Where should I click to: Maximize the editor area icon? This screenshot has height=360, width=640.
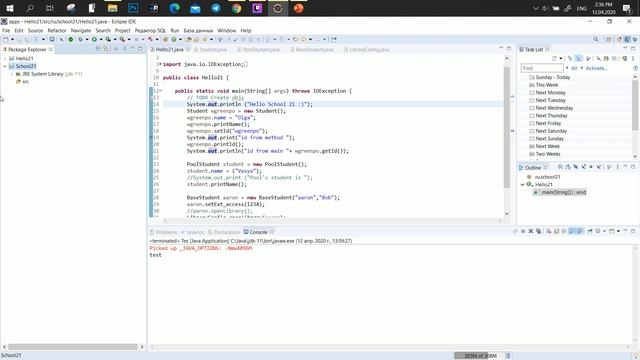(509, 49)
